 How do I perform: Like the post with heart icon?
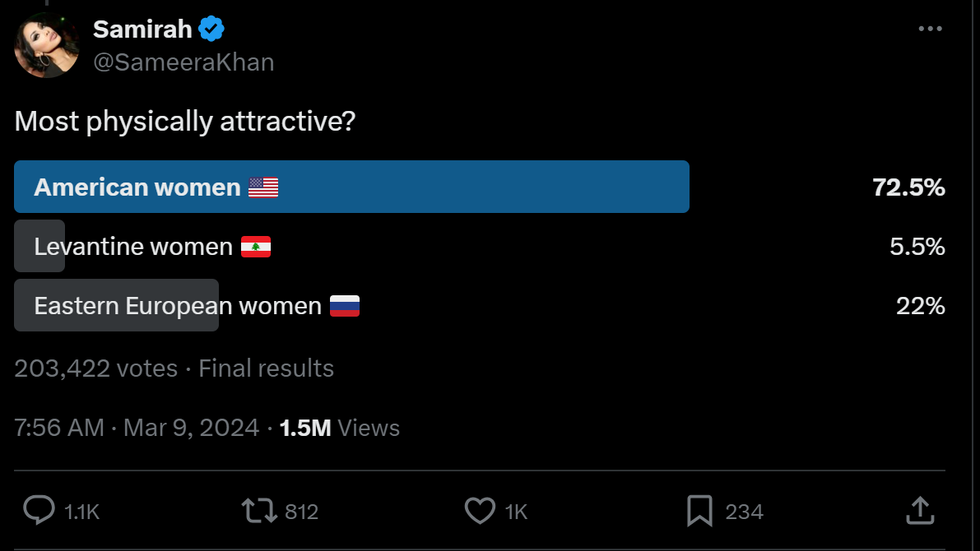click(480, 511)
